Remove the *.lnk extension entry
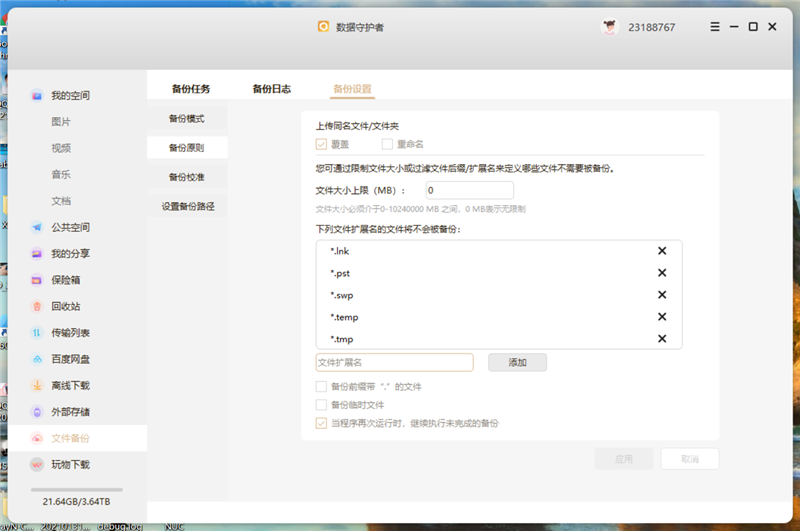800x531 pixels. point(661,251)
